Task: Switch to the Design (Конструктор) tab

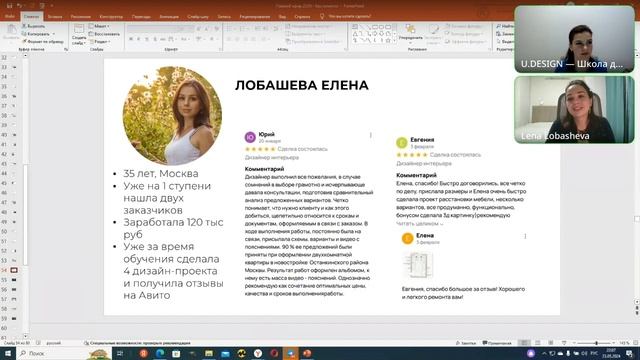Action: click(x=111, y=17)
